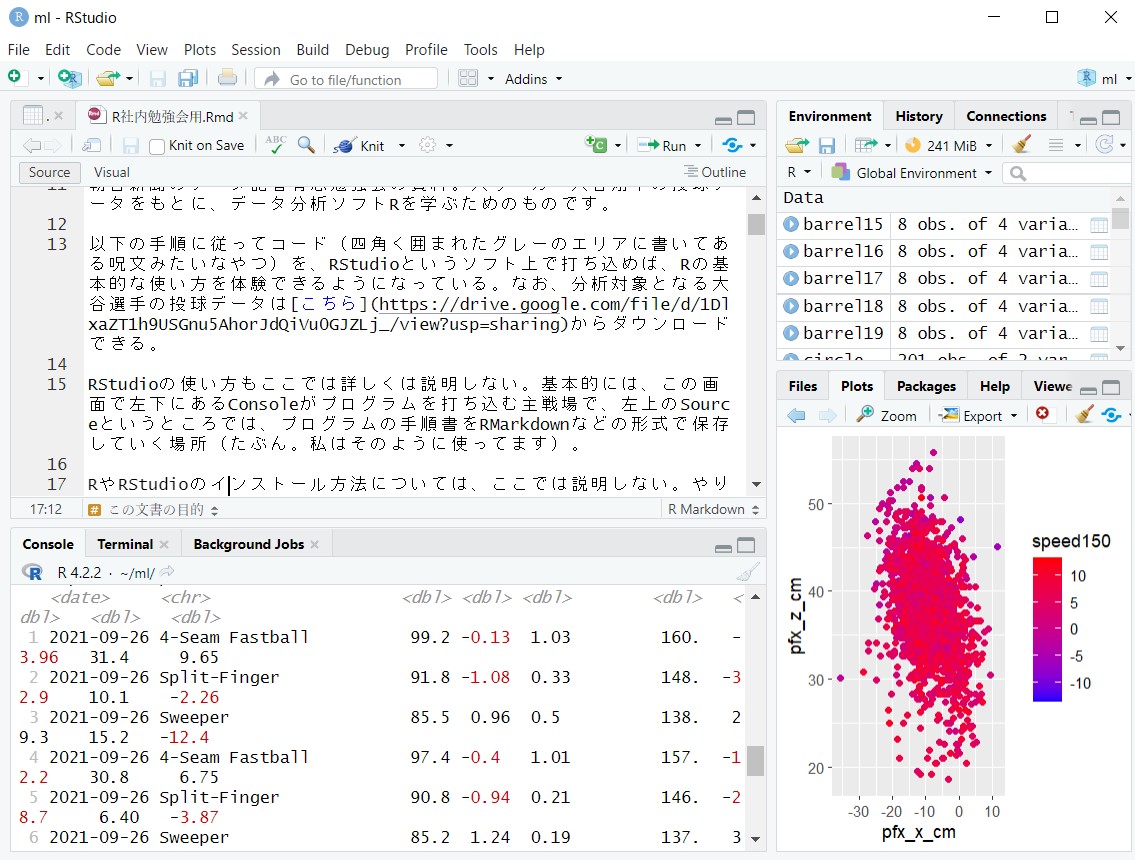Open the Files tab

point(803,387)
